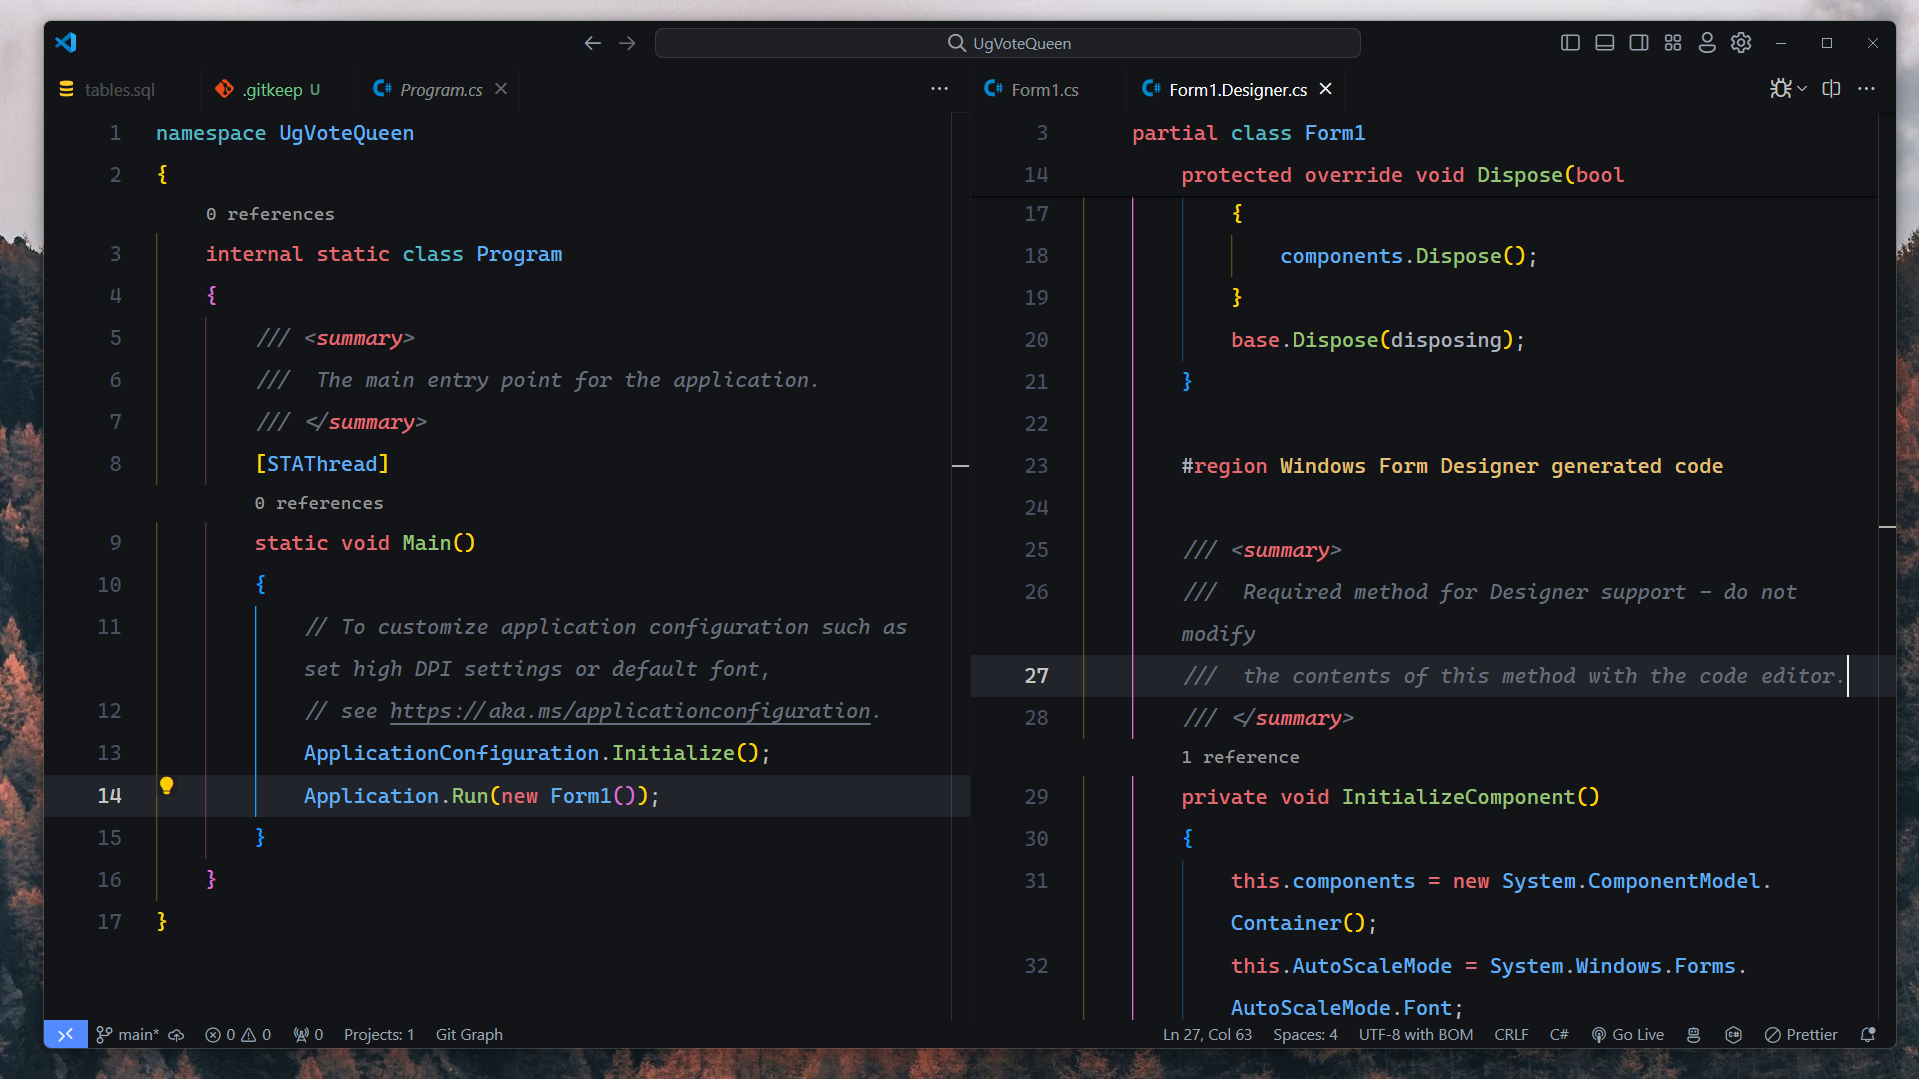Open the main* git branch picker
Screen dimensions: 1919x1079
coord(127,1034)
